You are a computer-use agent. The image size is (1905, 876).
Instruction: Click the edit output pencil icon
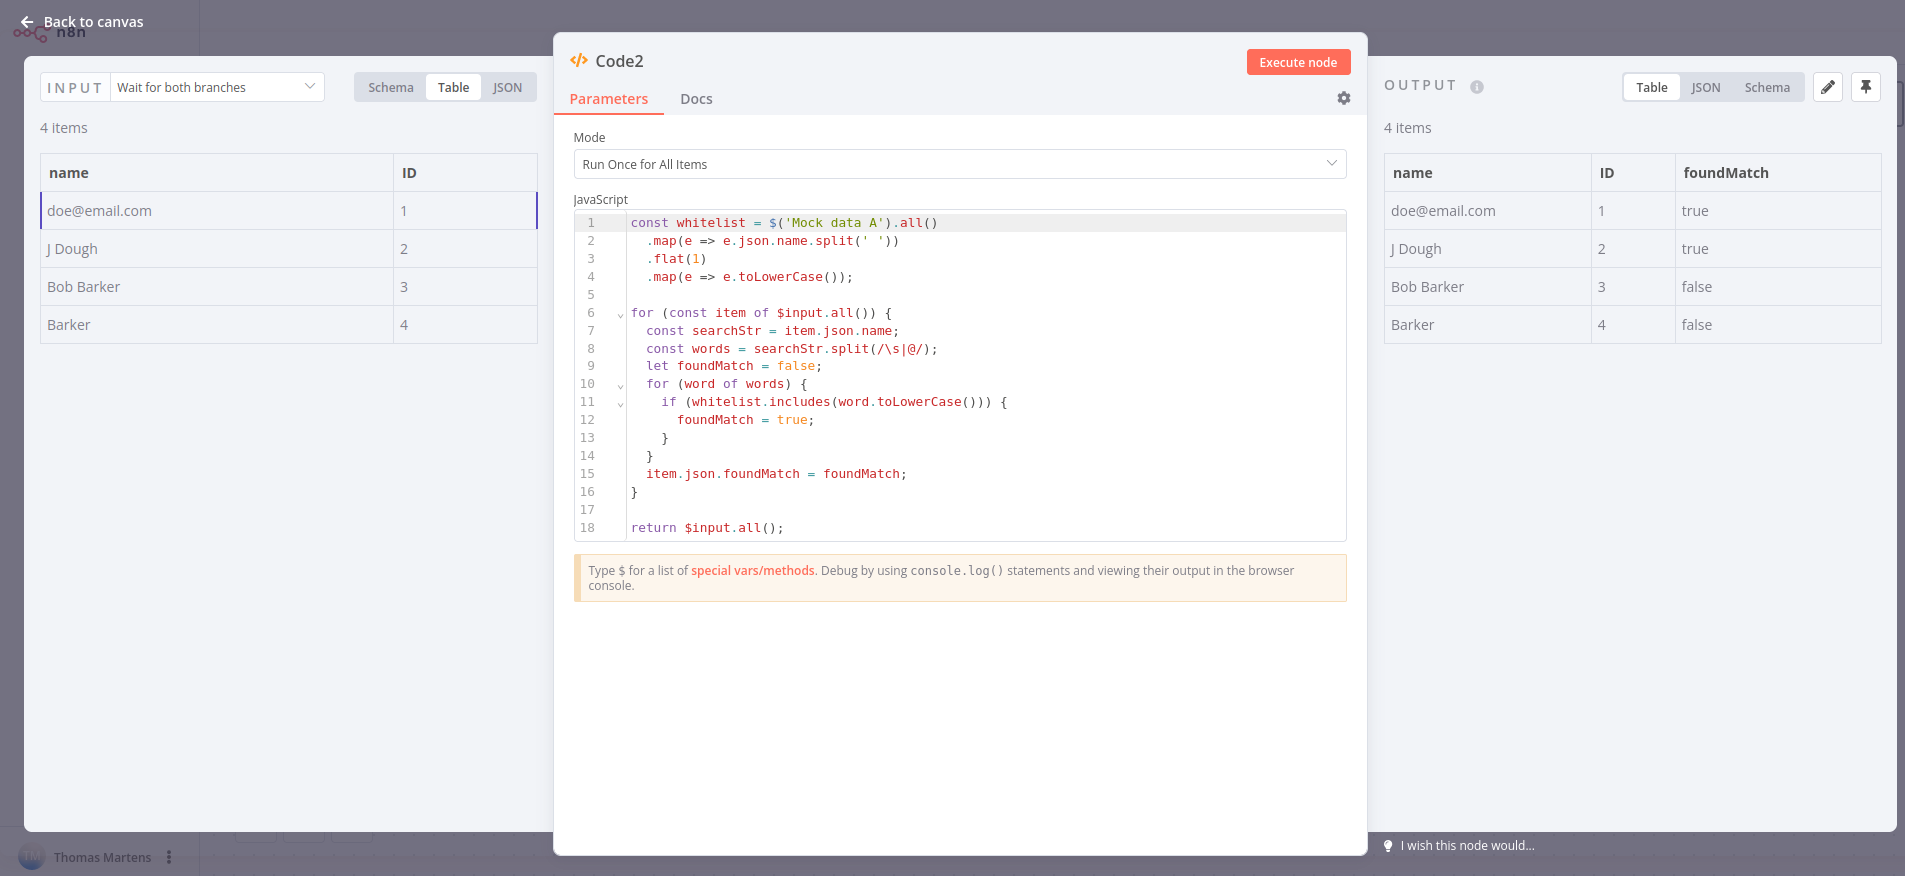[1827, 87]
